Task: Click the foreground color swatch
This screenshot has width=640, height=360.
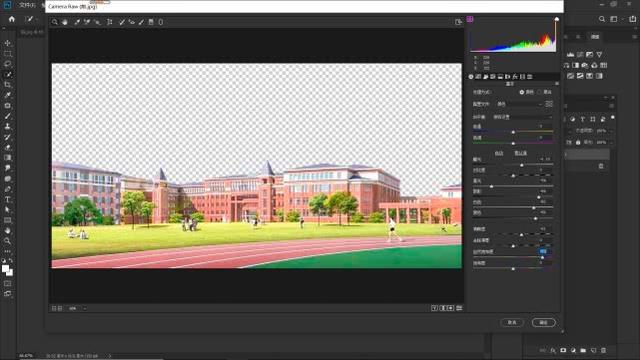Action: 5,269
